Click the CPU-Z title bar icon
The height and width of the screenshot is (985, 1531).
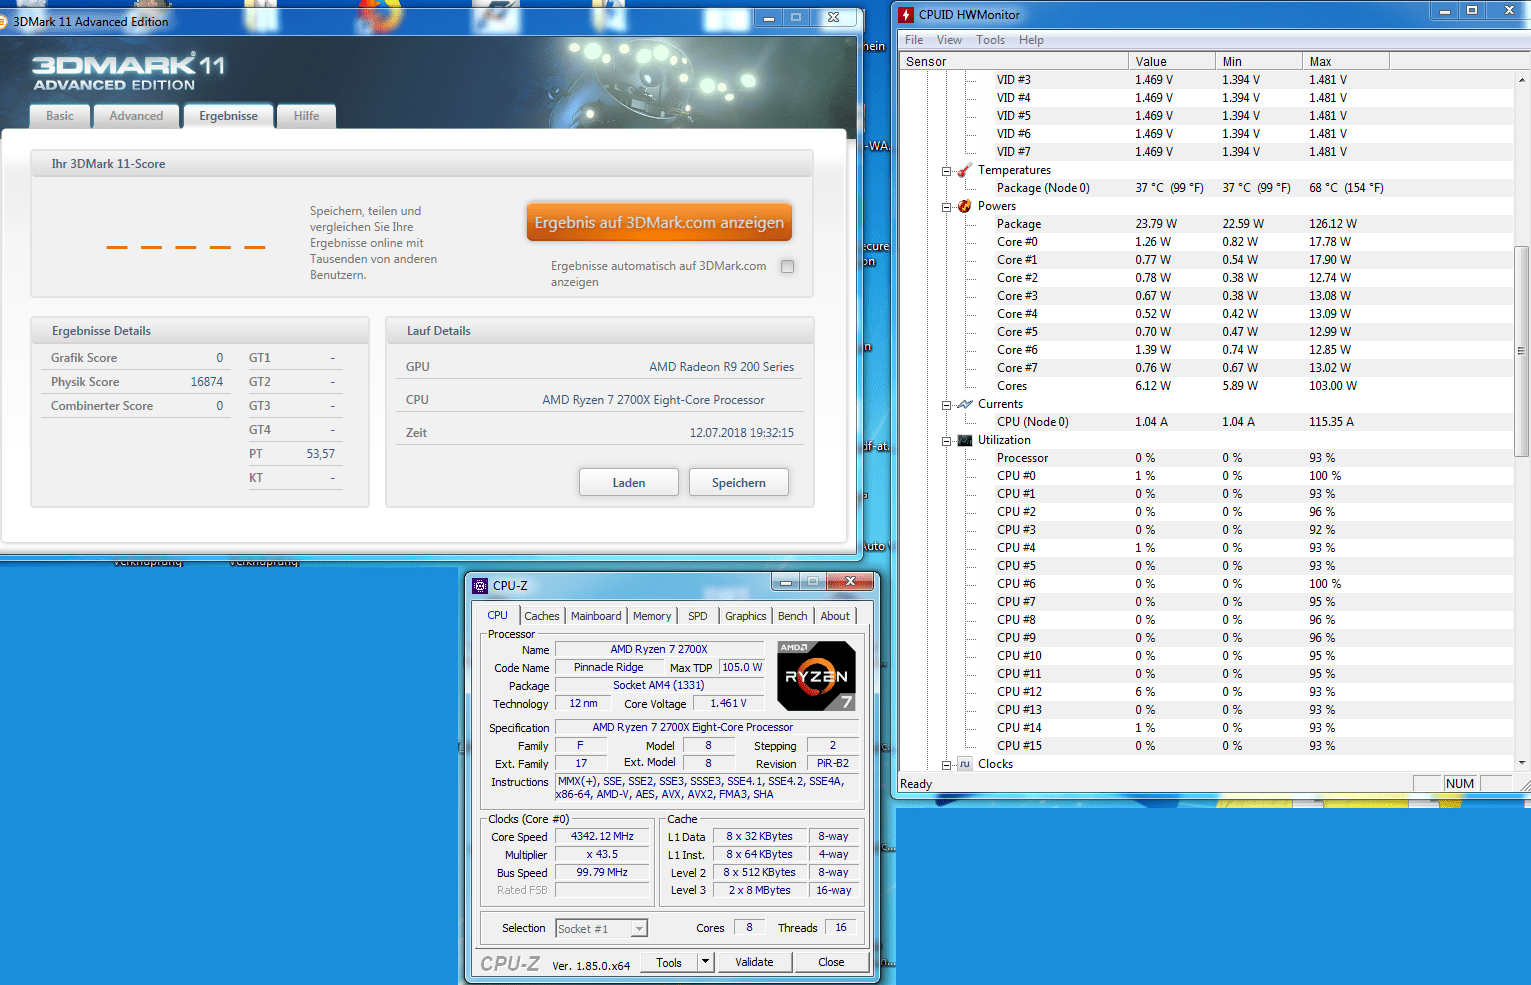click(x=480, y=586)
